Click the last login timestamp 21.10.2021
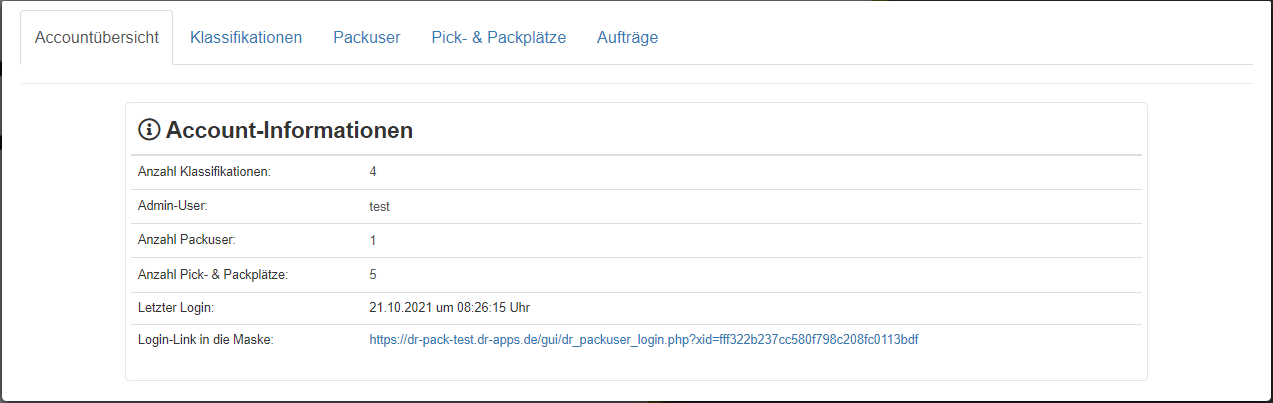Viewport: 1273px width, 403px height. (456, 306)
